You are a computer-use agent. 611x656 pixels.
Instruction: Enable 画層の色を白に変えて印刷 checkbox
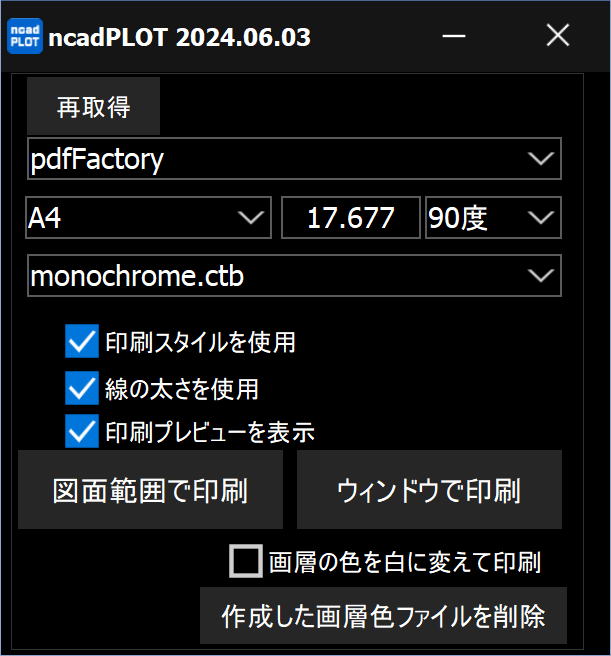246,561
